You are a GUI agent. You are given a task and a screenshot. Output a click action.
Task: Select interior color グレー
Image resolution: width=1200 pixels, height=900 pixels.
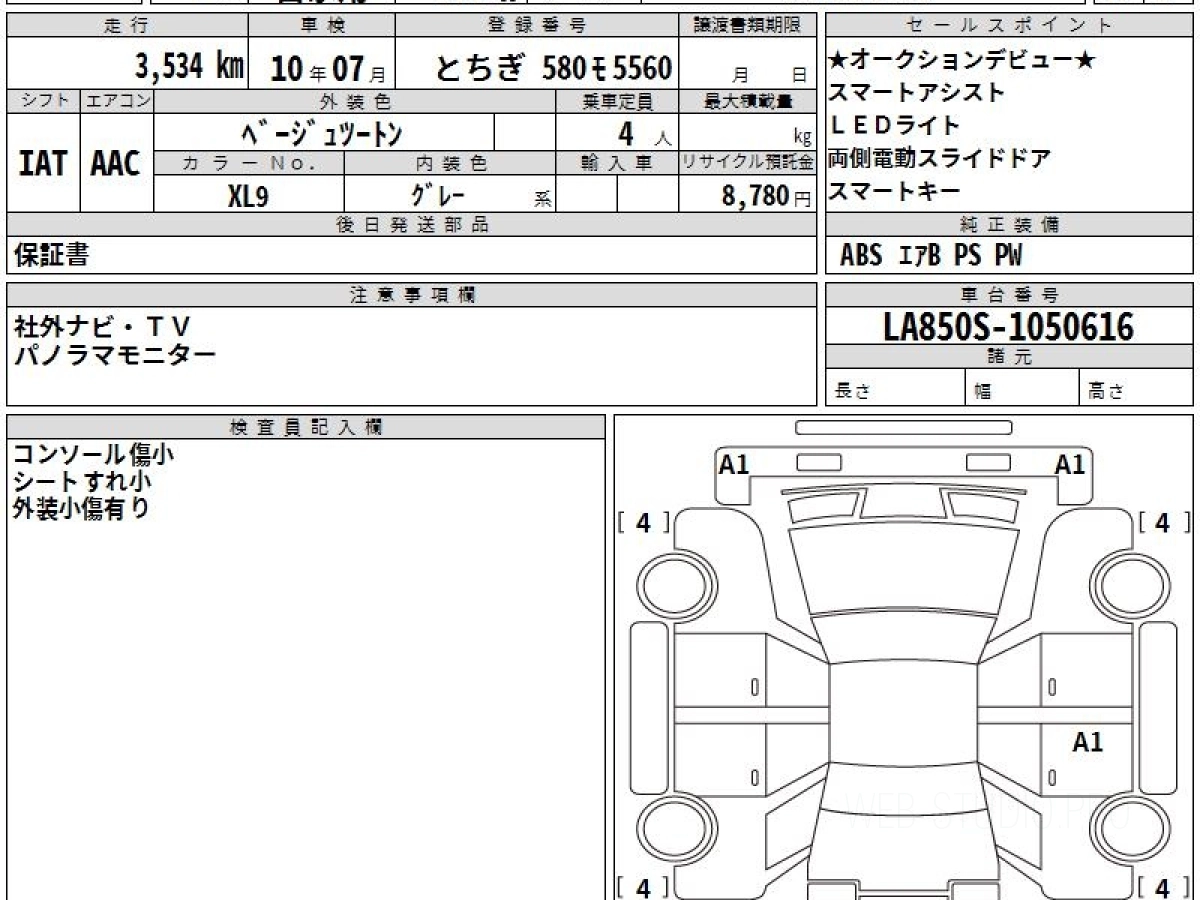point(438,194)
